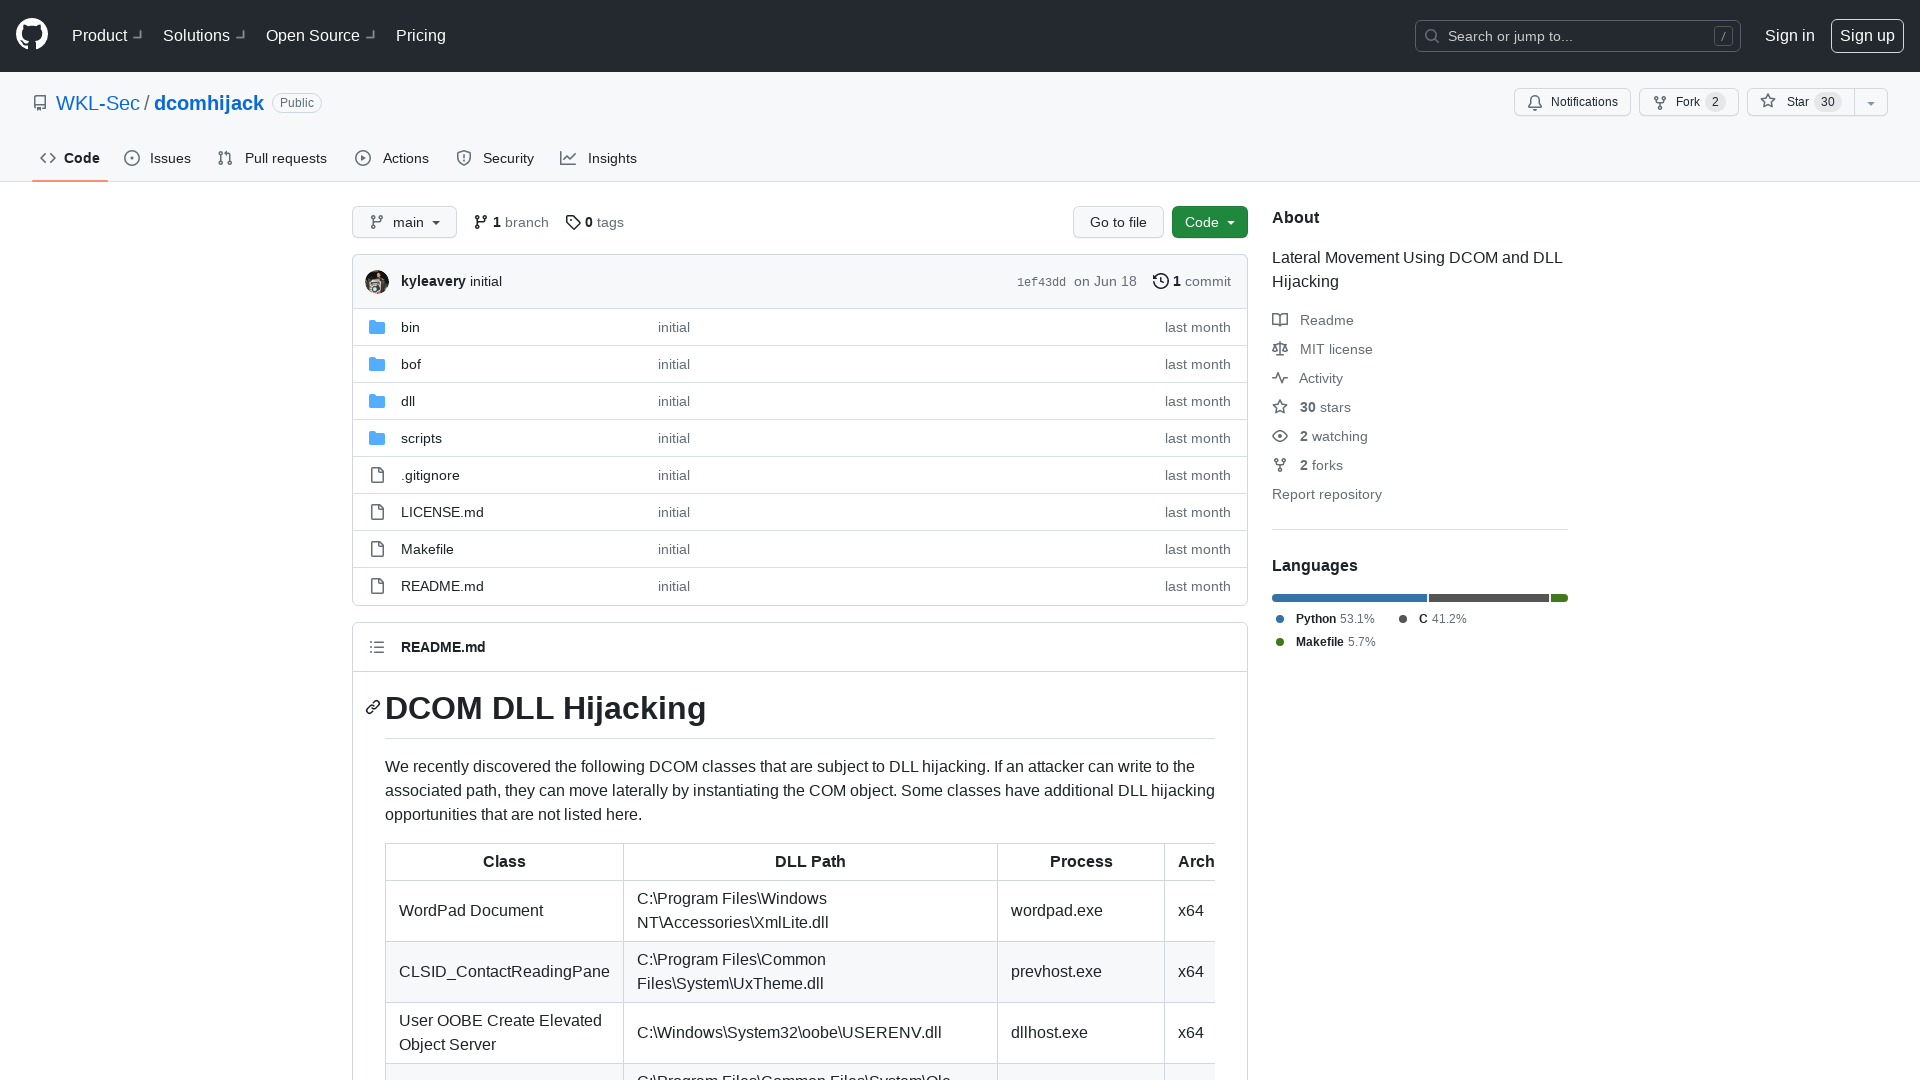Click kyleavery's avatar image

click(377, 282)
